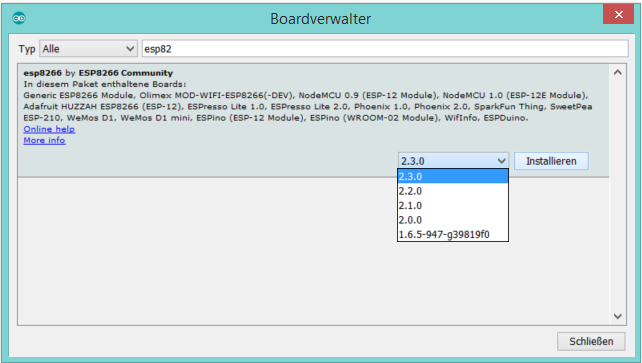Choose version 2.1.0 from the list
The height and width of the screenshot is (363, 642).
coord(453,205)
